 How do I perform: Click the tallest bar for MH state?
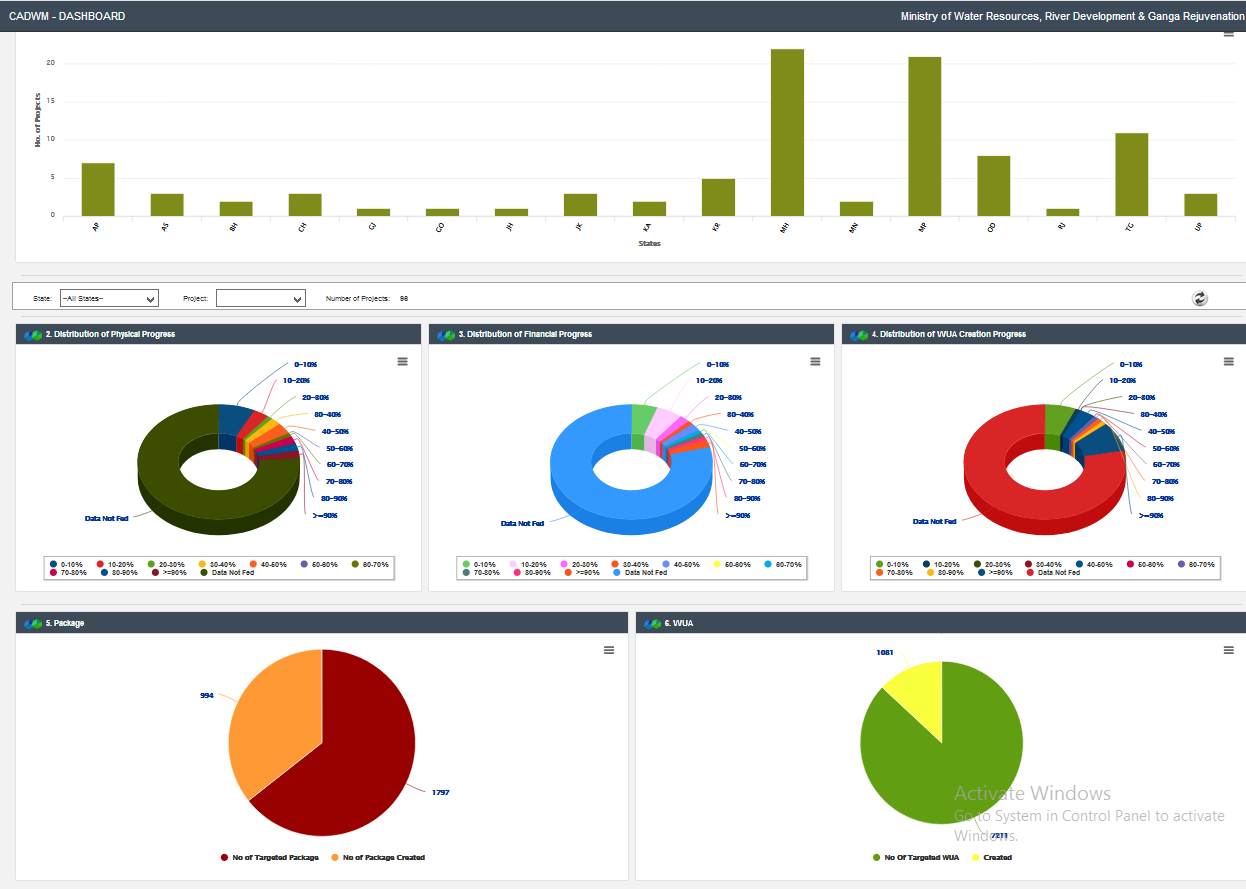[788, 130]
